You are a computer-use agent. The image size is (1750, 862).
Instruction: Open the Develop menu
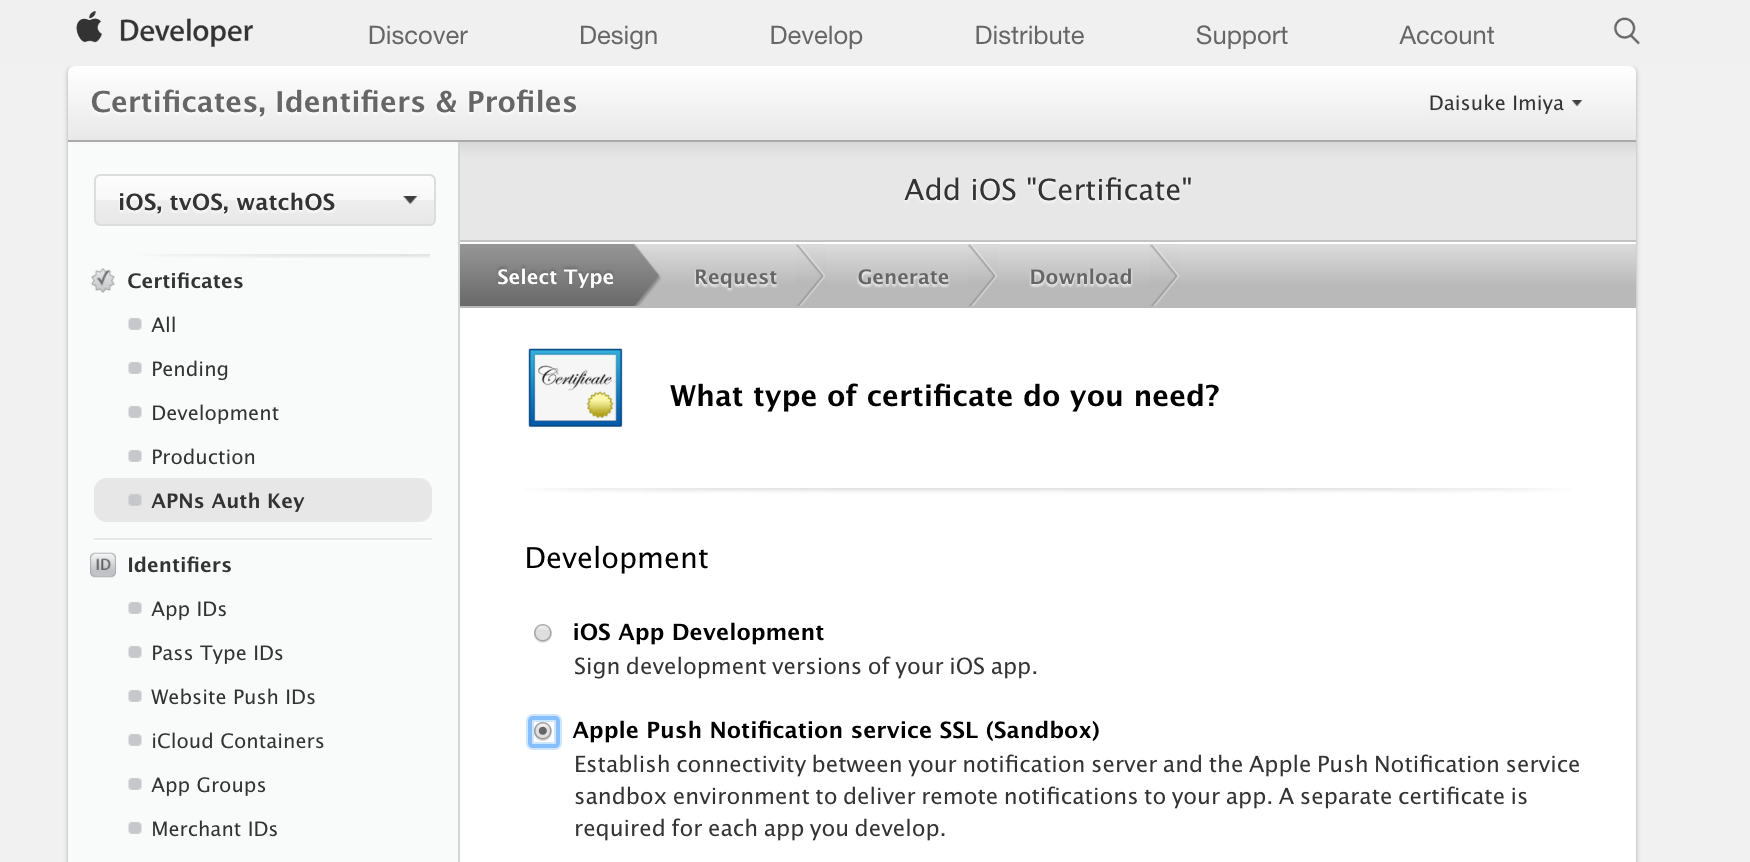816,36
